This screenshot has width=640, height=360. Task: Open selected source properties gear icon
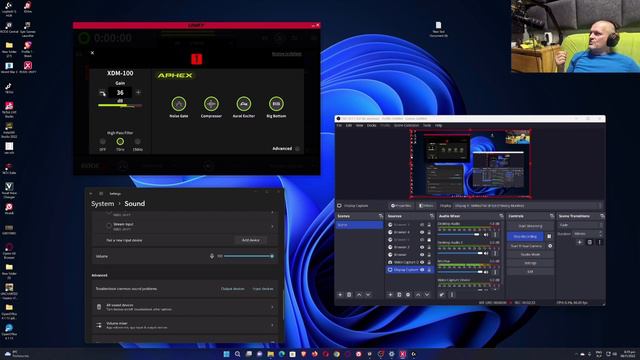[408, 295]
